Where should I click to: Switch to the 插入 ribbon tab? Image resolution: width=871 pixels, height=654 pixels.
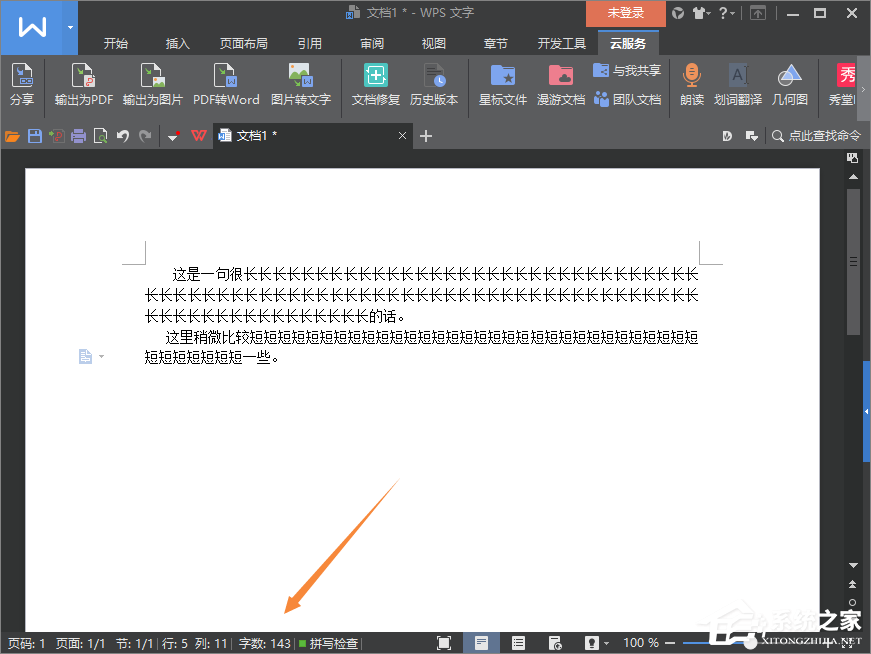click(x=177, y=44)
